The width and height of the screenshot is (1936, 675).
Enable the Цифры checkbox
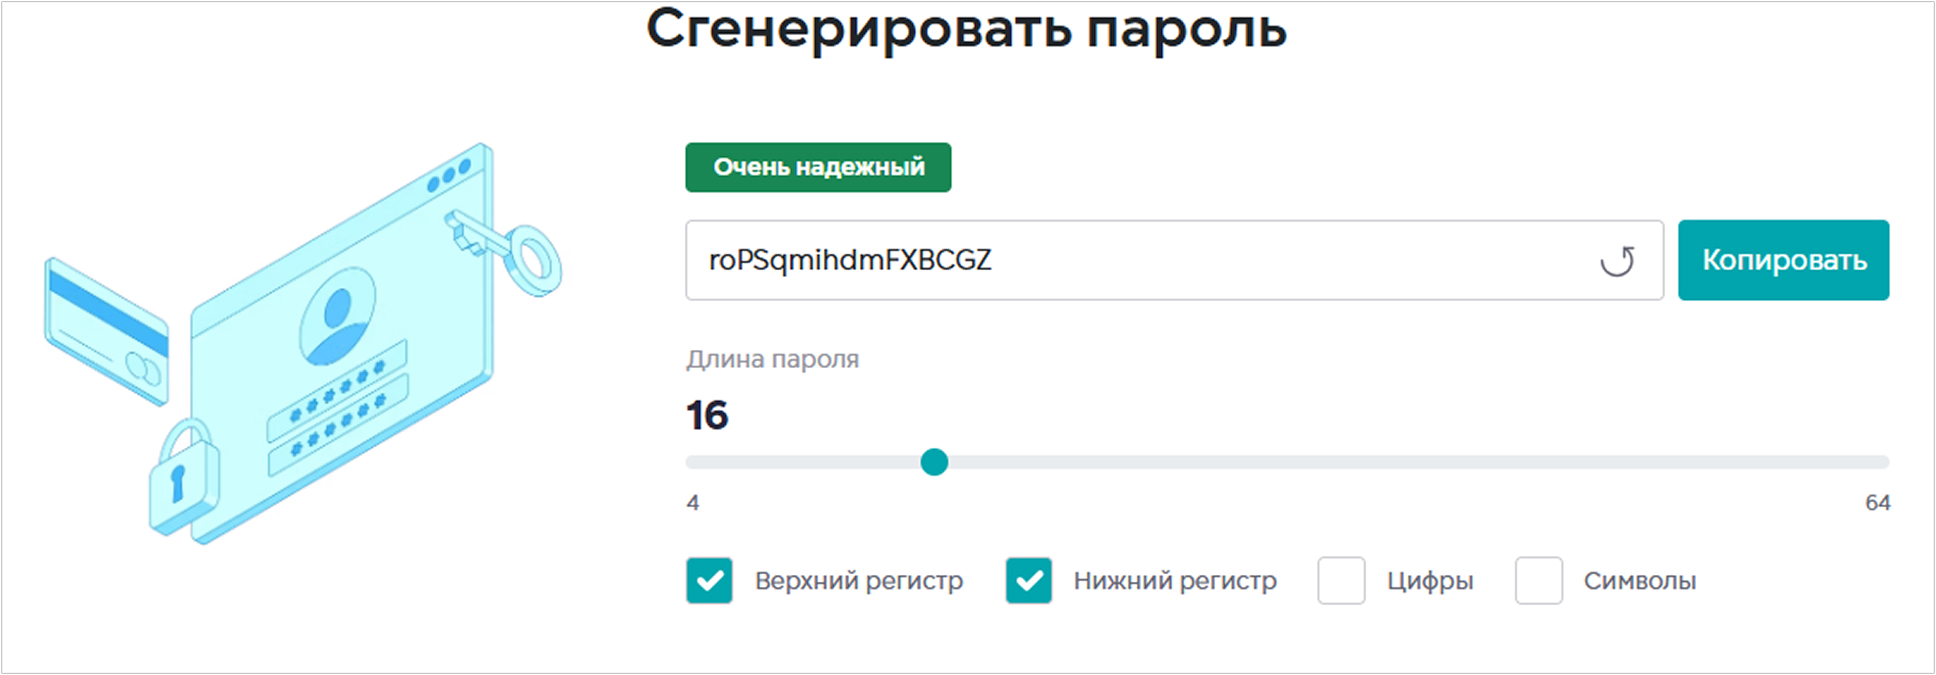point(1343,580)
